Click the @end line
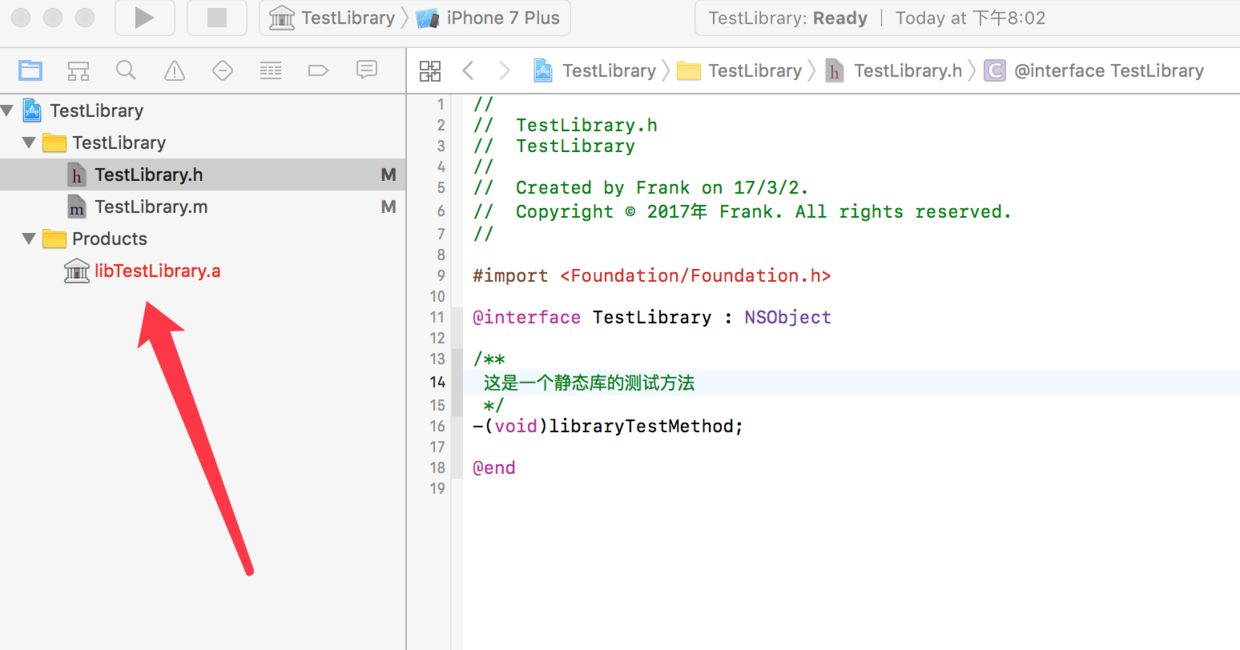The height and width of the screenshot is (650, 1240). [x=494, y=467]
